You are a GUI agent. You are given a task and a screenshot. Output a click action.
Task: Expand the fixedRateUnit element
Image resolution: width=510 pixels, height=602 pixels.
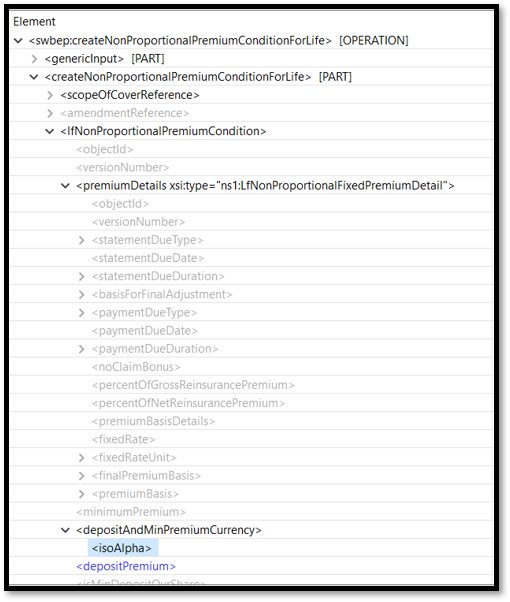(x=81, y=458)
